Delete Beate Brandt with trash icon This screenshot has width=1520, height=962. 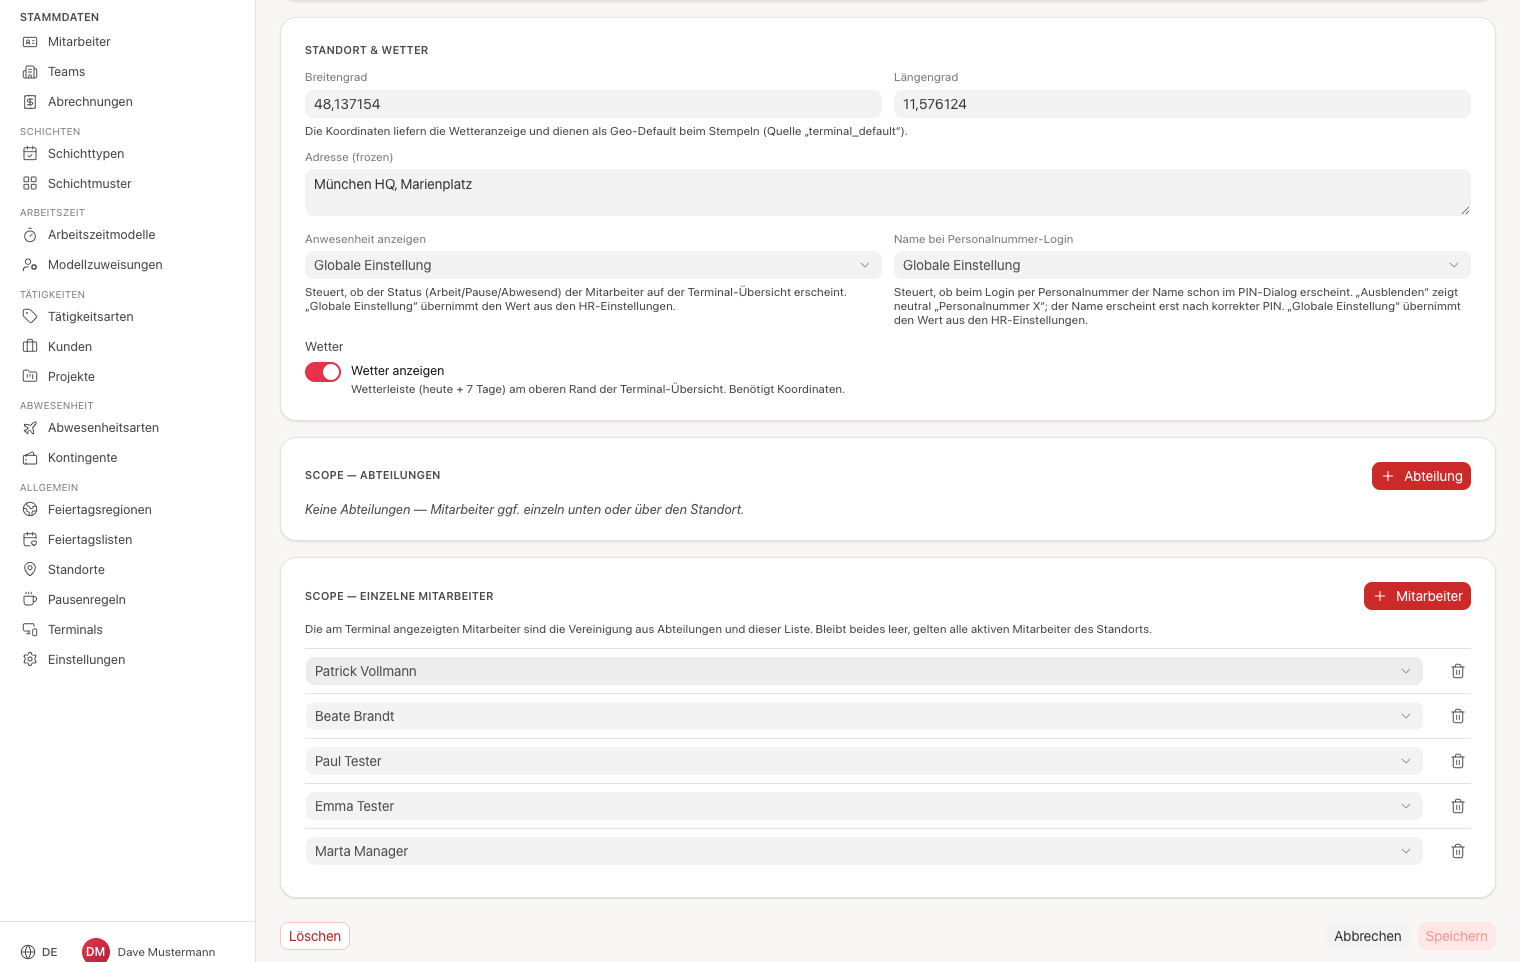click(1458, 716)
